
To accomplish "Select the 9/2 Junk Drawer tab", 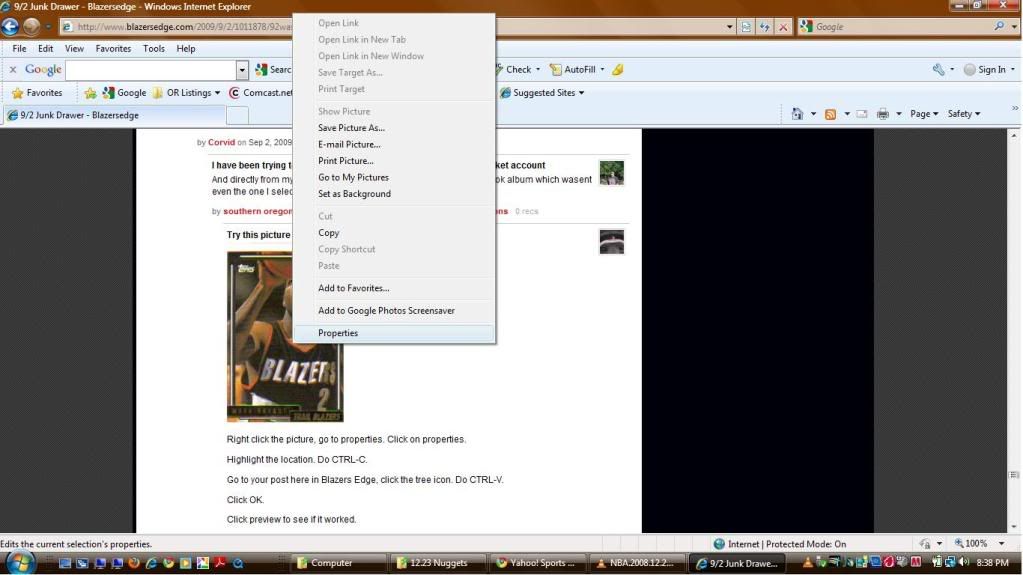I will [x=114, y=115].
